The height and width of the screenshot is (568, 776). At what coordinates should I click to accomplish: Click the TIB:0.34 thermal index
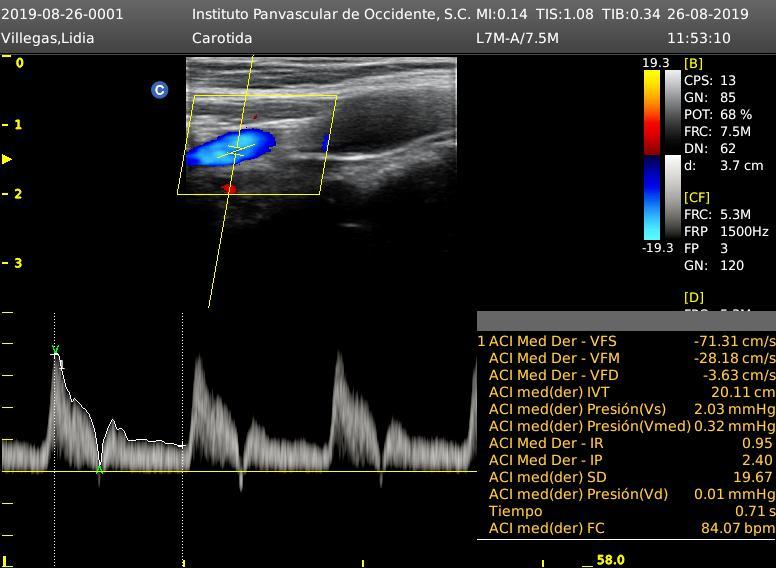(x=631, y=14)
